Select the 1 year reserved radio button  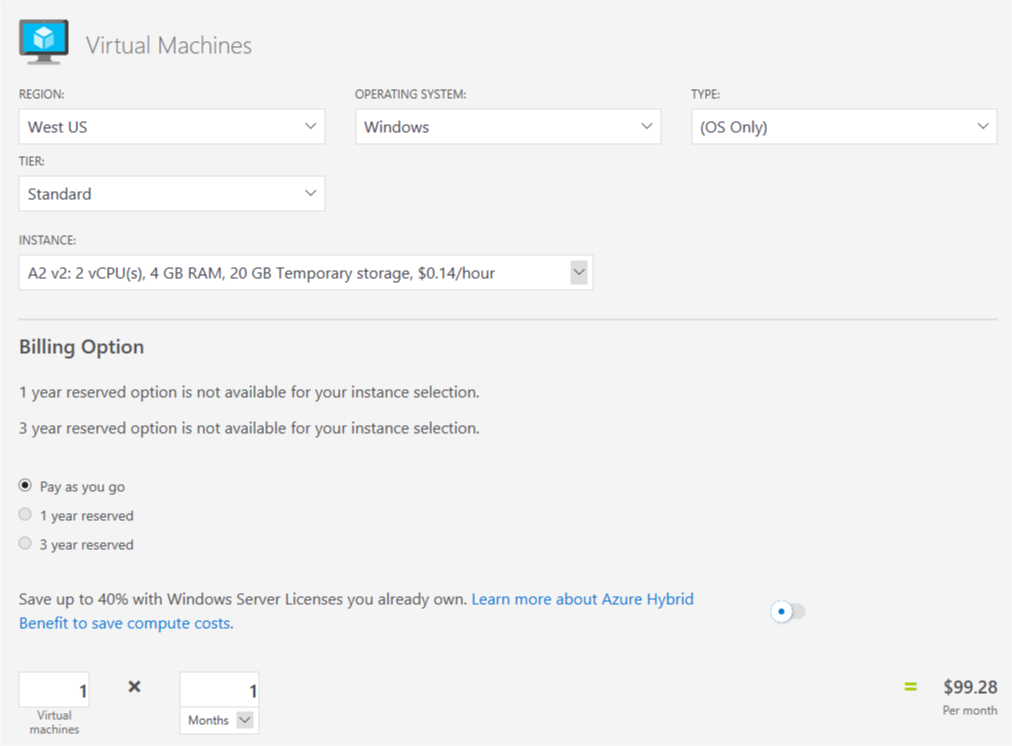25,514
